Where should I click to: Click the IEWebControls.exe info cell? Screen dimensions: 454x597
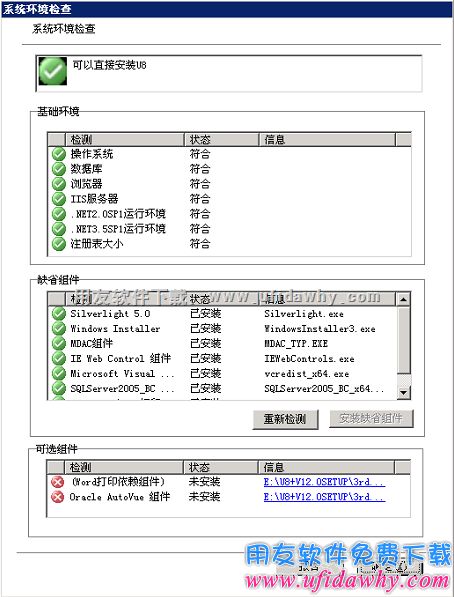click(309, 359)
